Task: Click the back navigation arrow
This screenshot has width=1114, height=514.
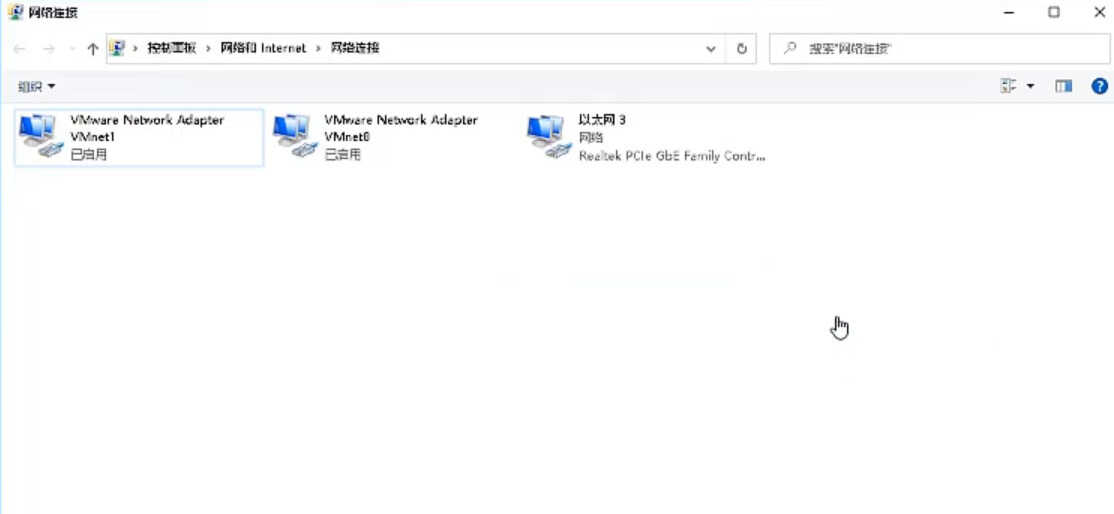Action: [x=19, y=48]
